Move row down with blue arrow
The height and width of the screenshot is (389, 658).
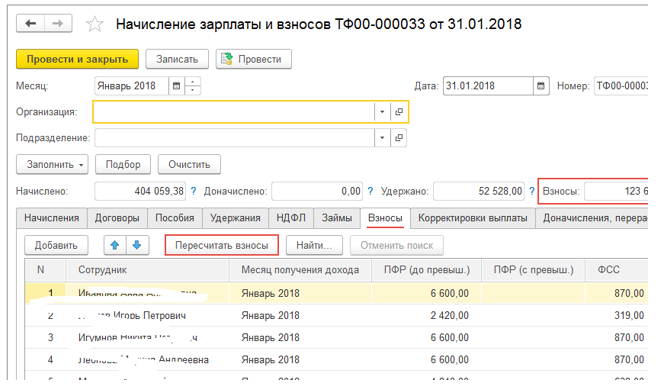click(x=137, y=245)
